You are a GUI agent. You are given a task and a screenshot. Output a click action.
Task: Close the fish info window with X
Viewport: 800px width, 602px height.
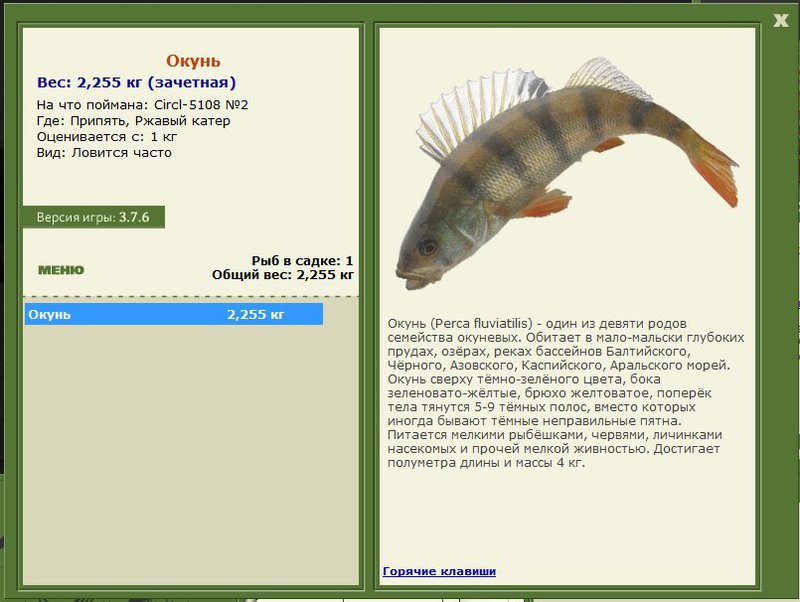(x=781, y=20)
